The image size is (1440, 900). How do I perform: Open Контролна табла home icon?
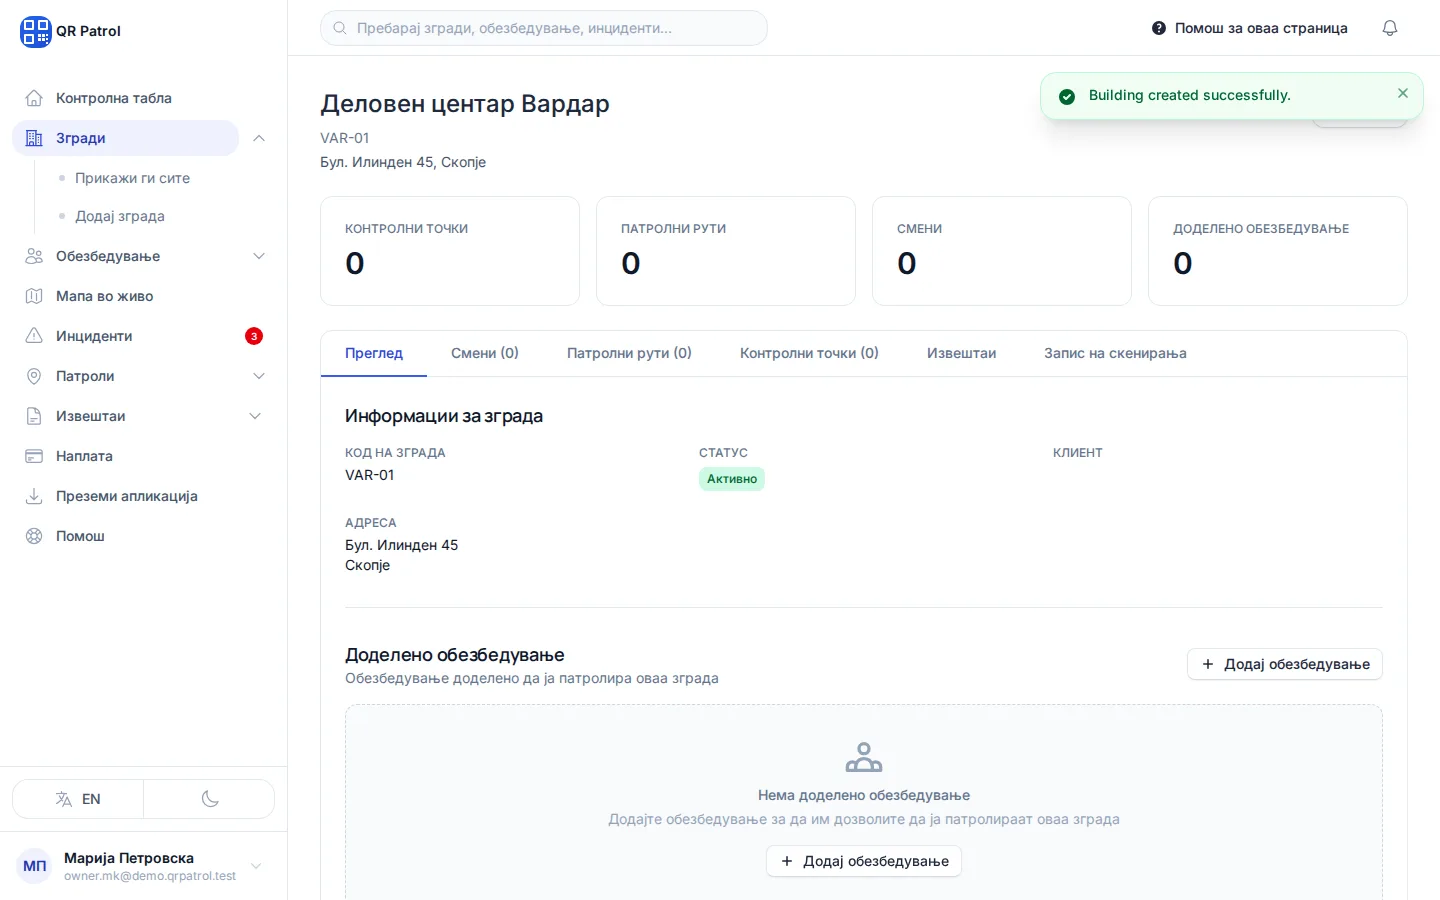pyautogui.click(x=34, y=98)
